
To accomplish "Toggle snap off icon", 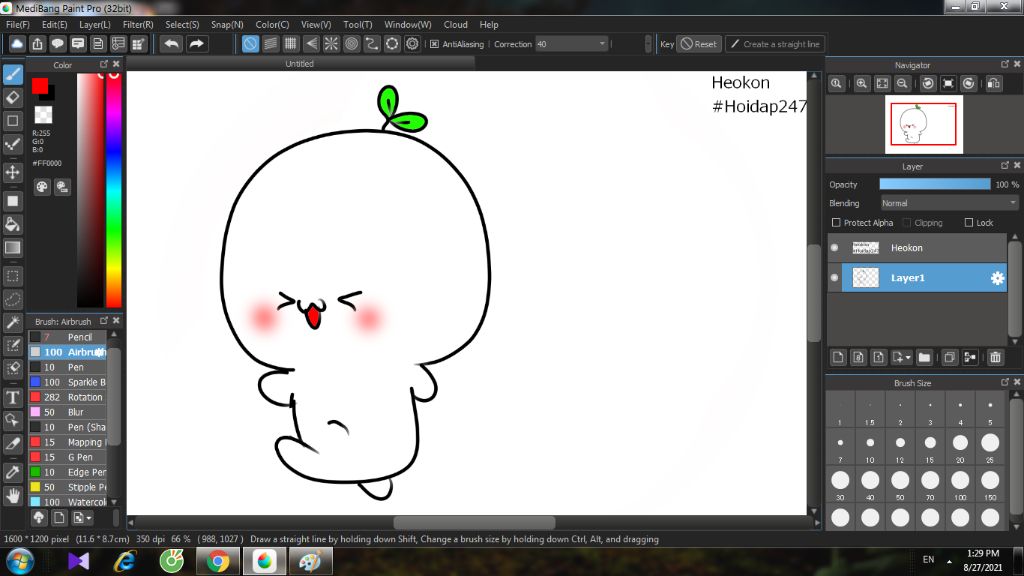I will (250, 44).
